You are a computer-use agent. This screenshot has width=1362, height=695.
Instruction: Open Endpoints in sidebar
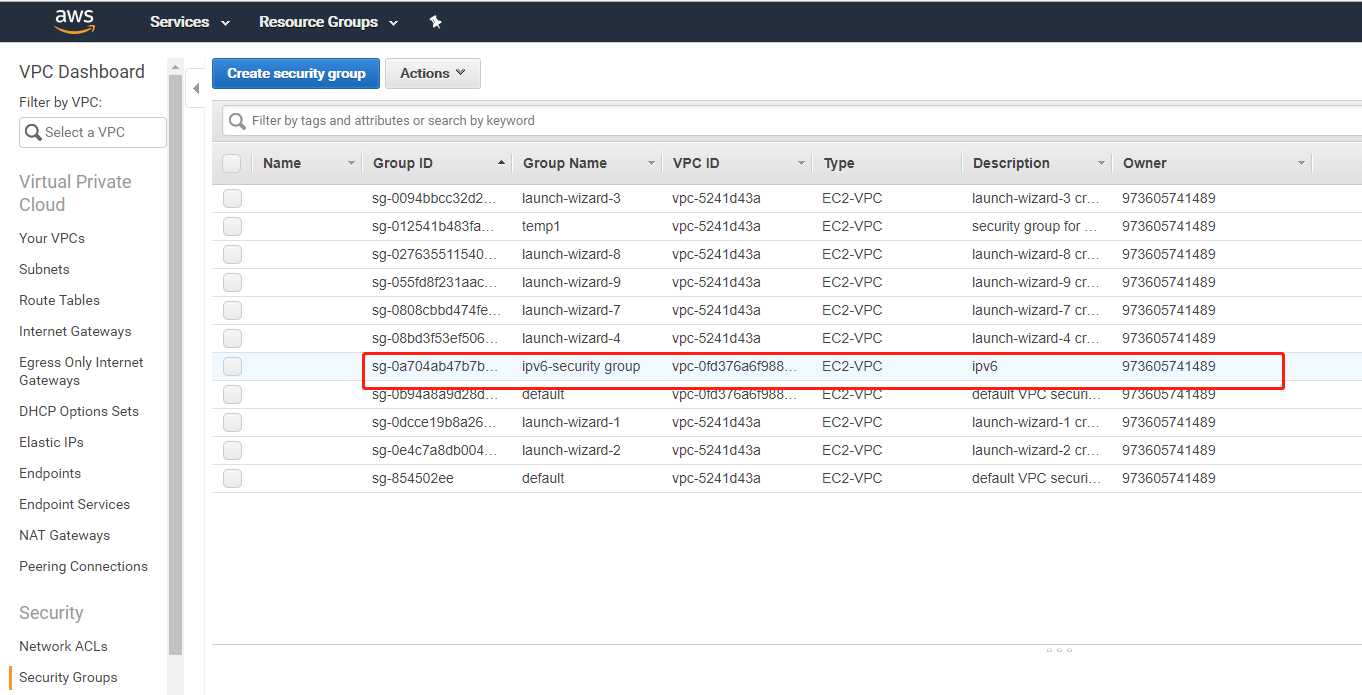tap(50, 473)
